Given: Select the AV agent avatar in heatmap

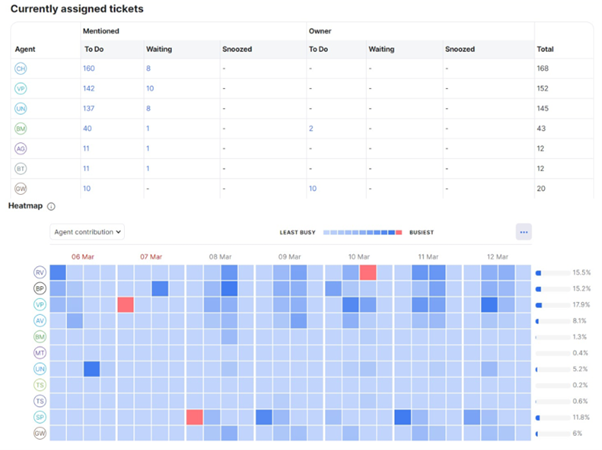Looking at the screenshot, I should (x=40, y=321).
